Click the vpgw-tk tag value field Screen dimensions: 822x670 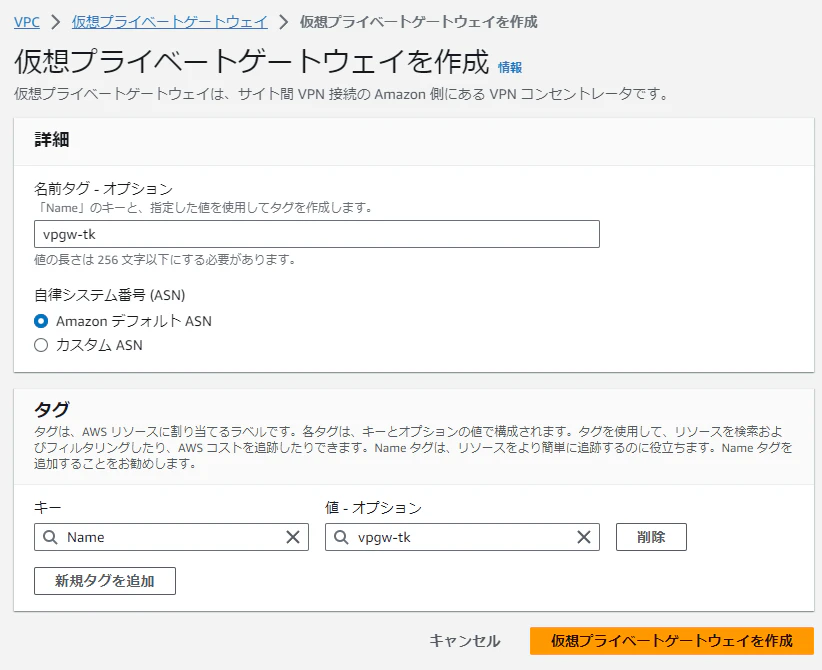click(462, 537)
